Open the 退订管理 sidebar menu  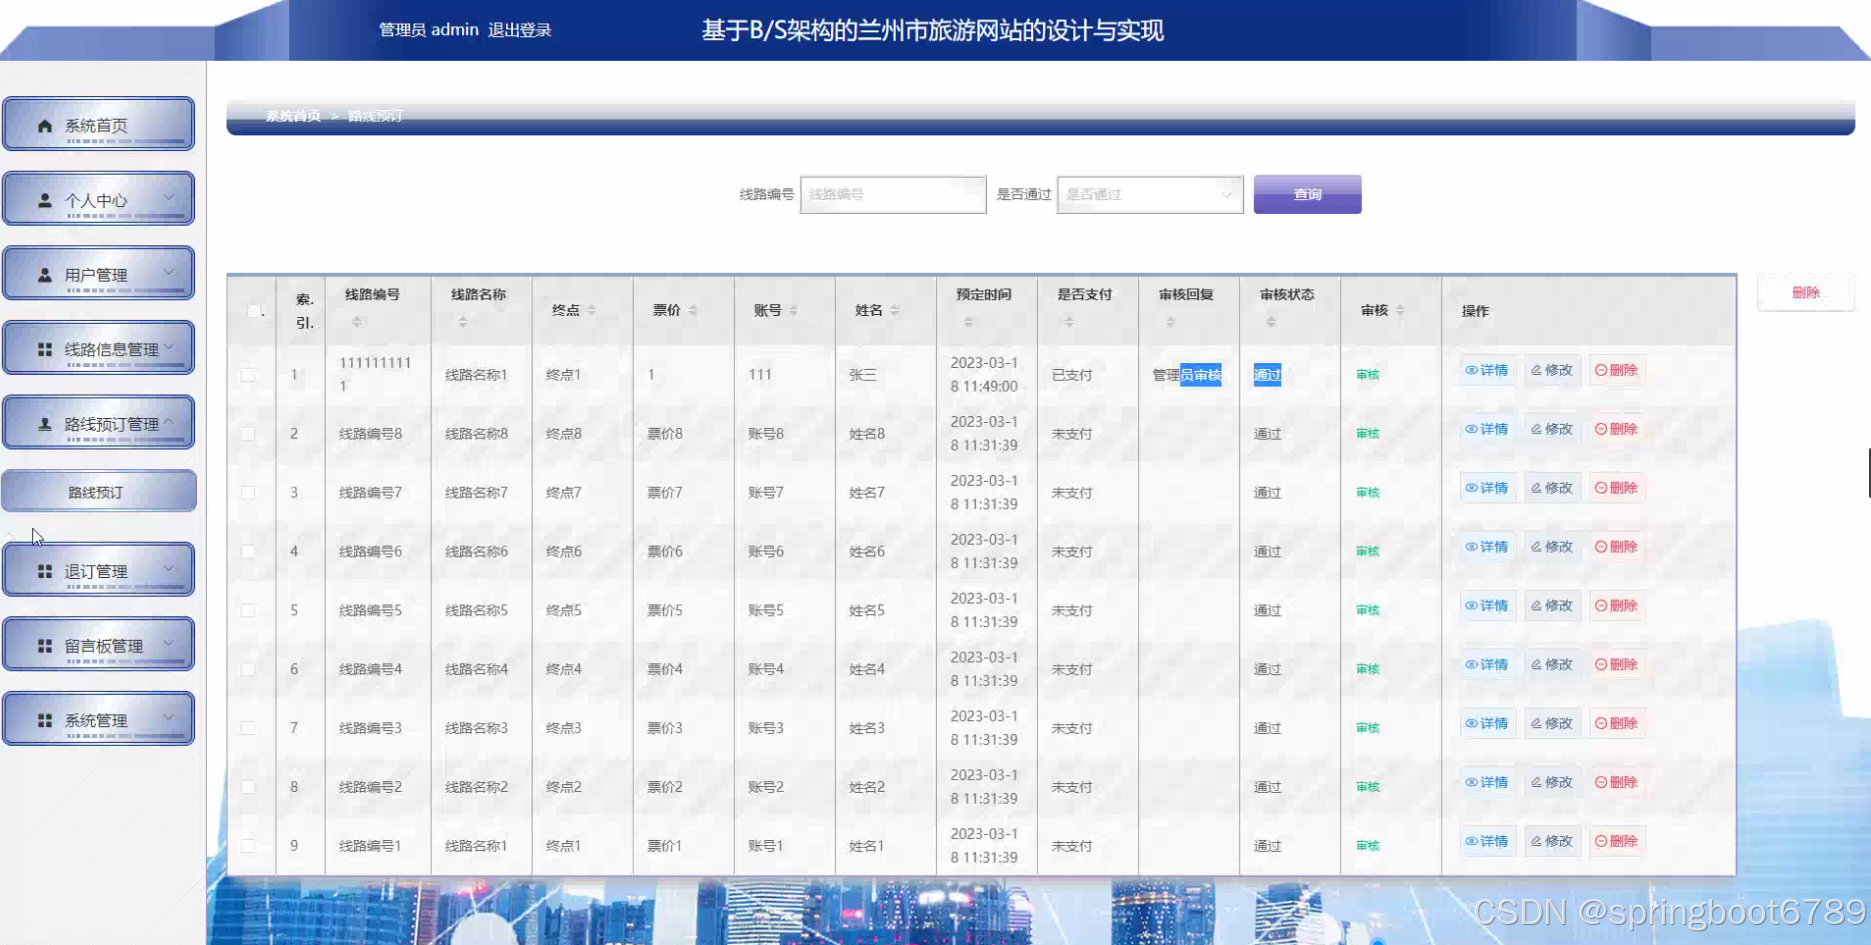(x=98, y=570)
